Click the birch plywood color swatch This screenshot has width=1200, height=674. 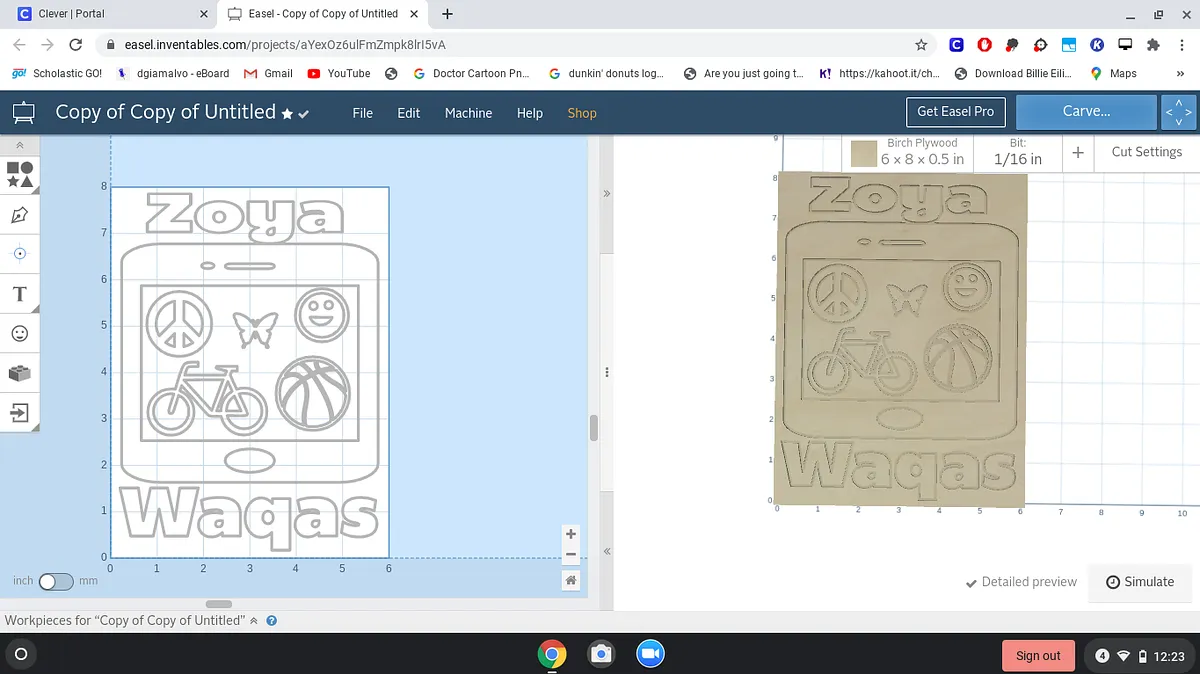coord(863,153)
